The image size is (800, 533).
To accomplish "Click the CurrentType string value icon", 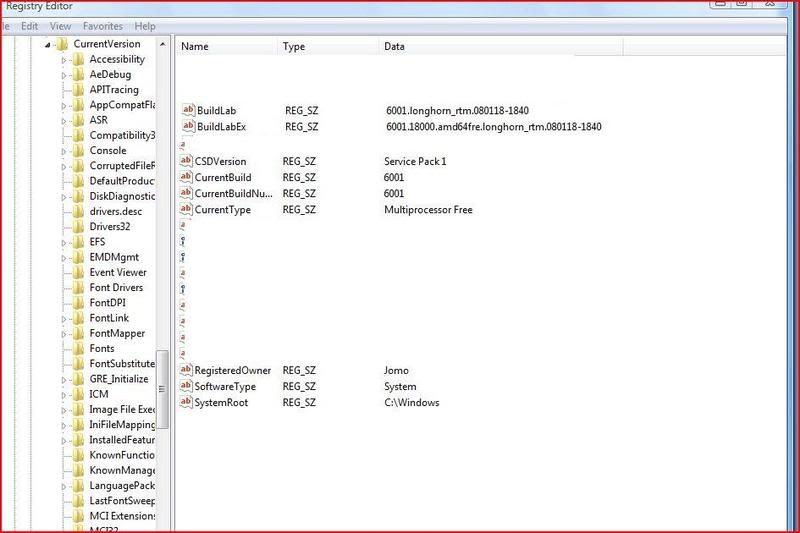I will (x=186, y=209).
